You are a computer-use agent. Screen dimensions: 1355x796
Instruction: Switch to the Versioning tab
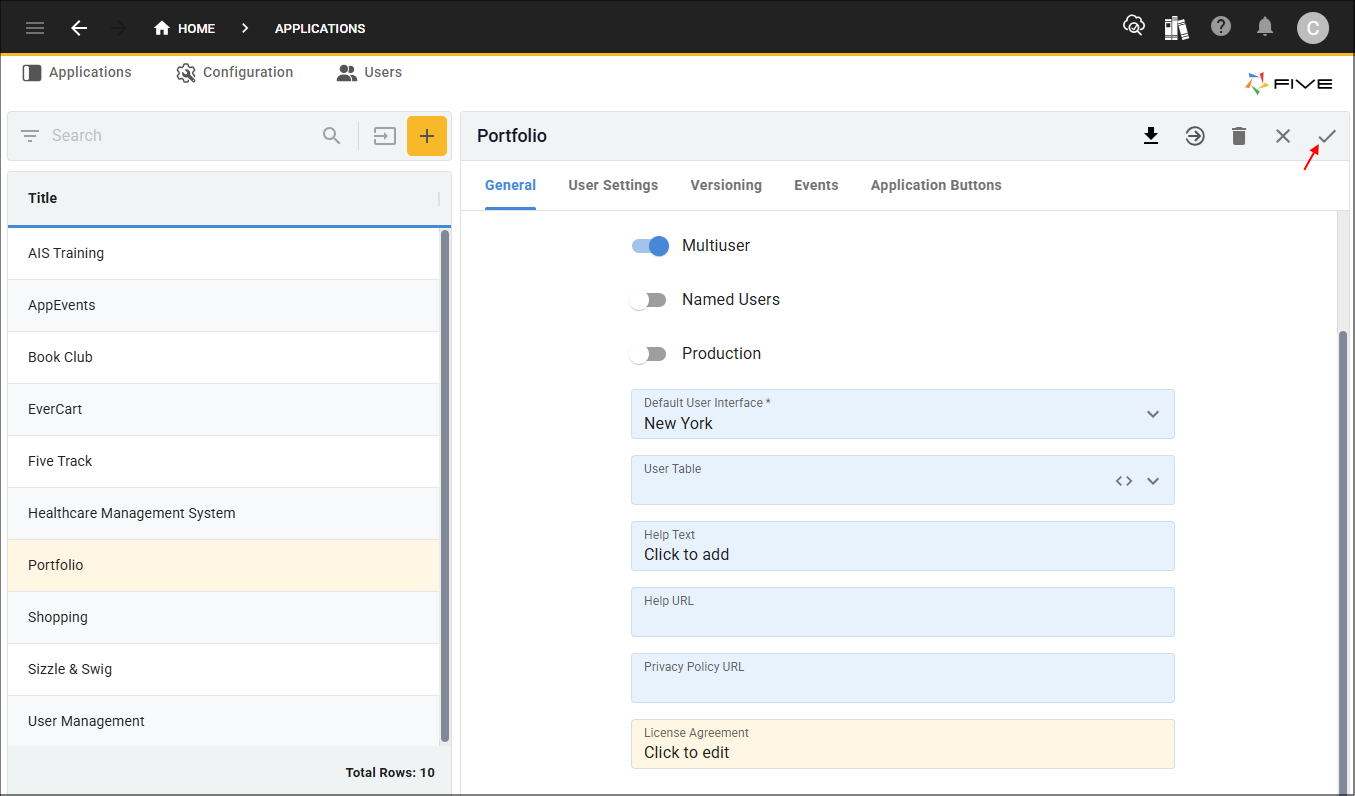pos(726,185)
